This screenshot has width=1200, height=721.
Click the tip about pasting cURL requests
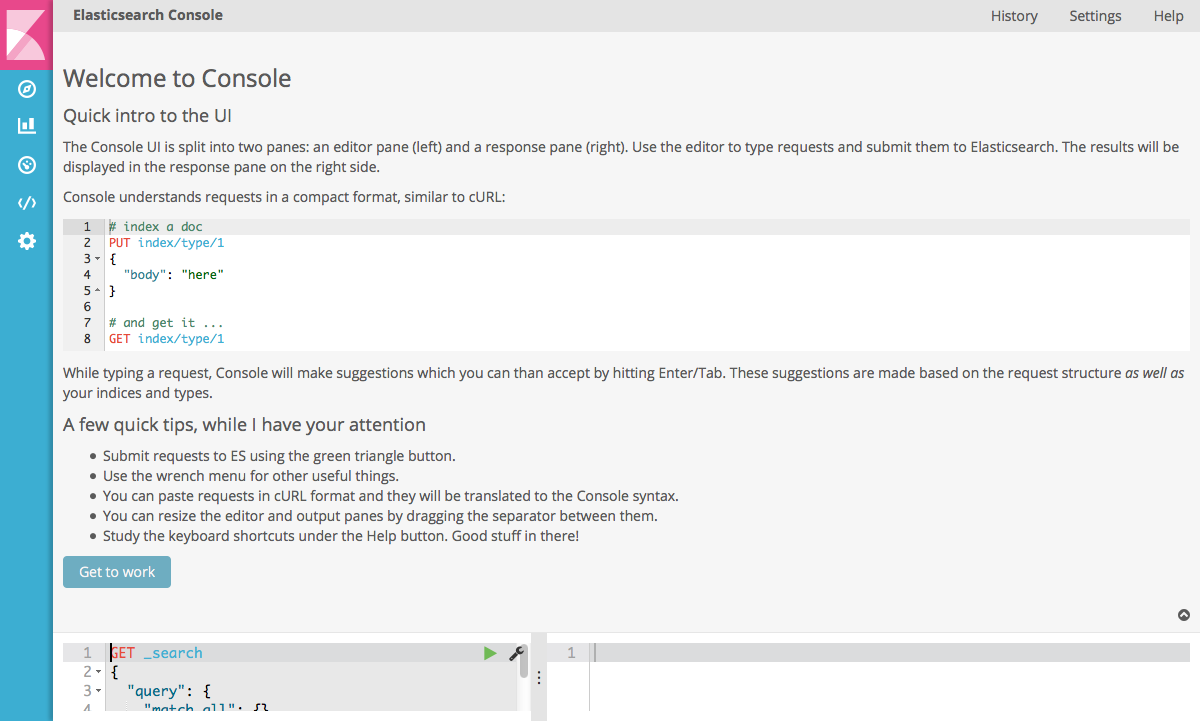[391, 496]
